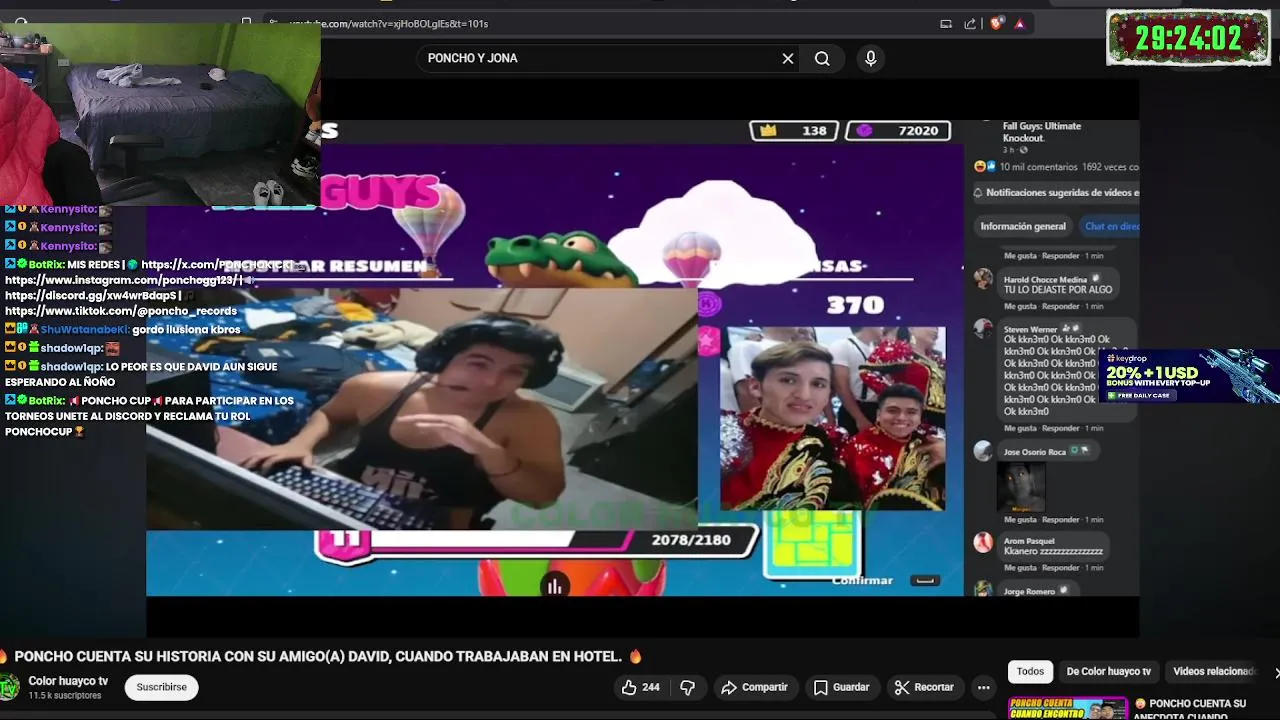Advance the chips row with right arrow

(x=1275, y=671)
